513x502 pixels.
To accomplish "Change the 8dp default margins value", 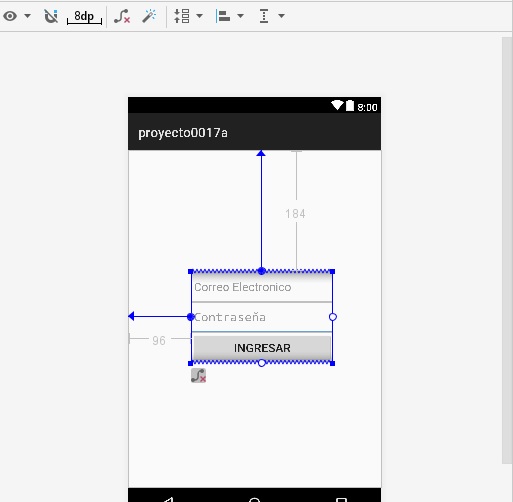I will 84,17.
